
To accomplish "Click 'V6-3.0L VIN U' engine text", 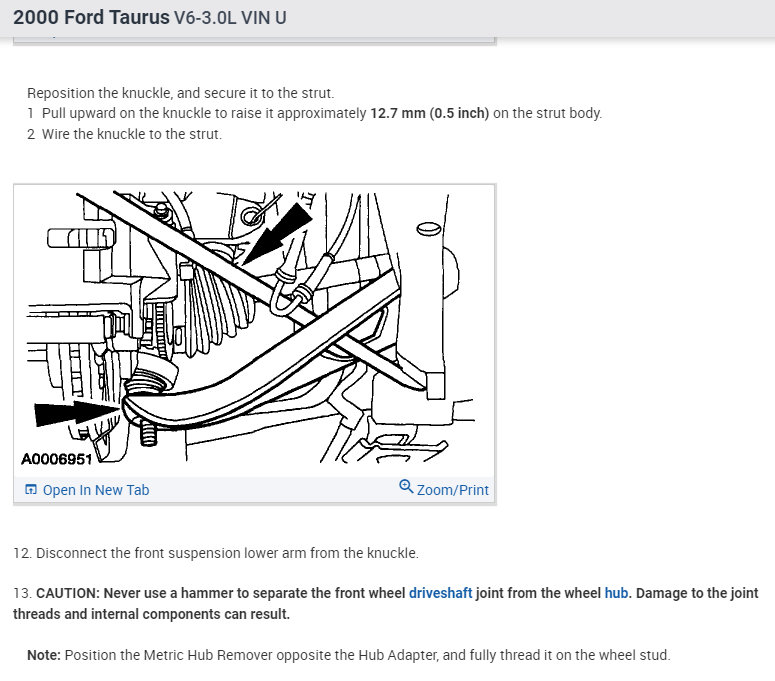I will tap(230, 18).
